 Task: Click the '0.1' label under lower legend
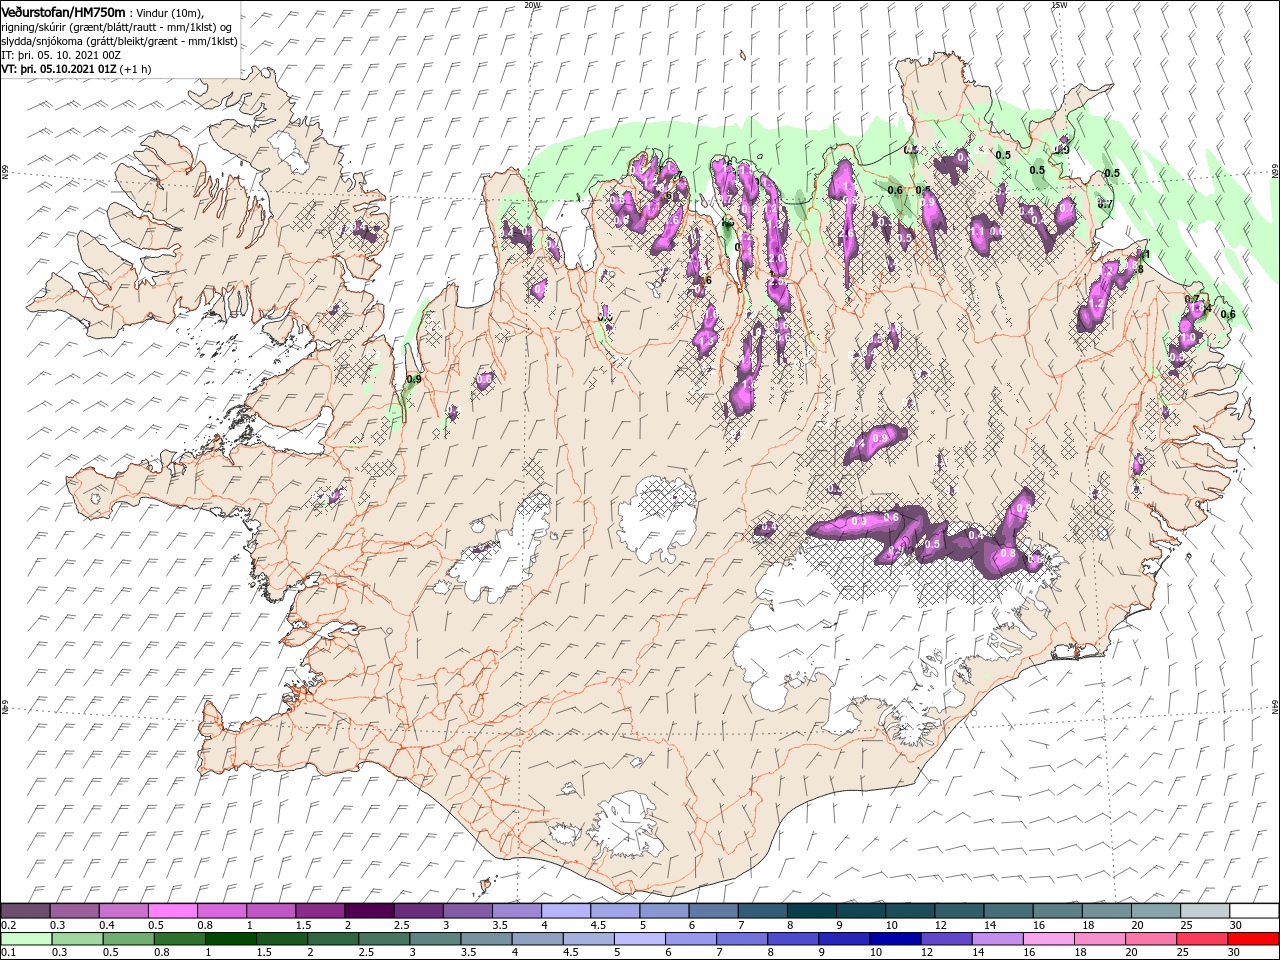[8, 953]
